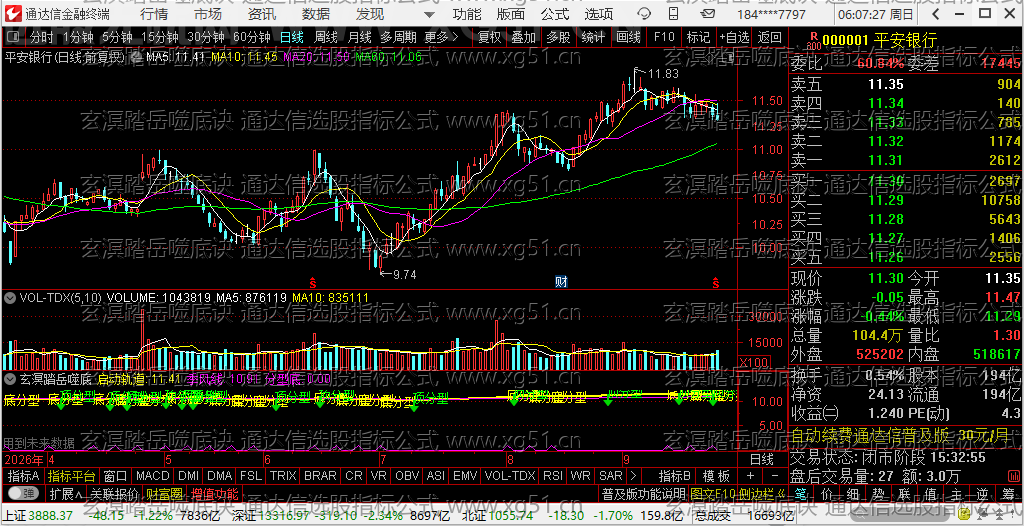Click the back arrow in the title bar
Viewport: 1024px width, 526px height.
click(x=937, y=14)
